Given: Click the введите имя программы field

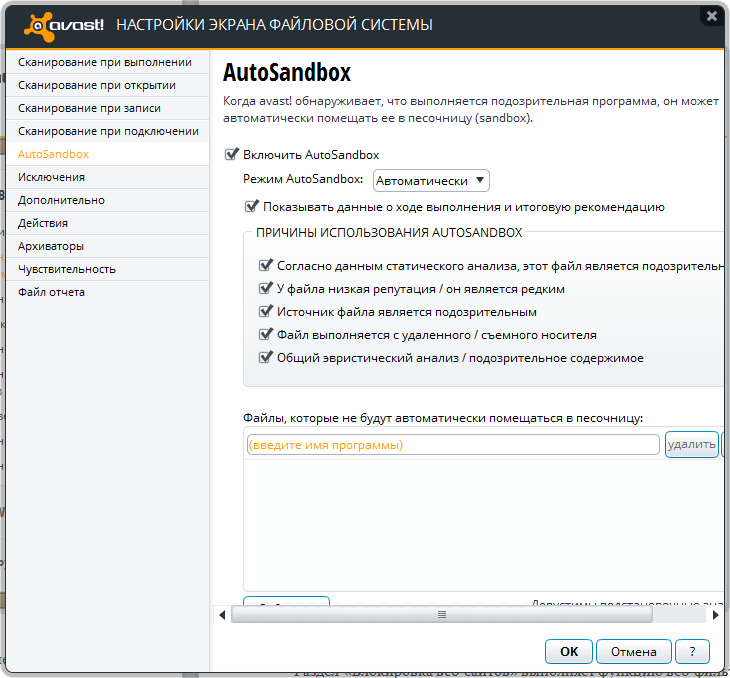Looking at the screenshot, I should (x=453, y=445).
